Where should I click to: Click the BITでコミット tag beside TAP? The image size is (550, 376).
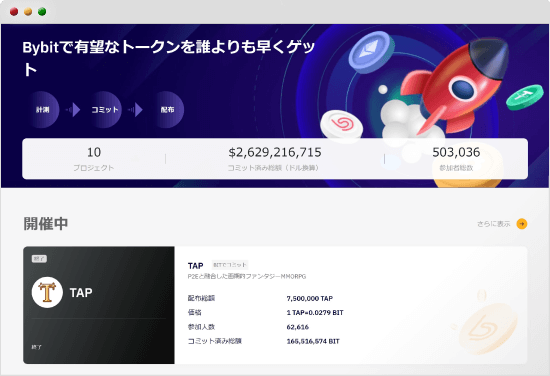230,265
